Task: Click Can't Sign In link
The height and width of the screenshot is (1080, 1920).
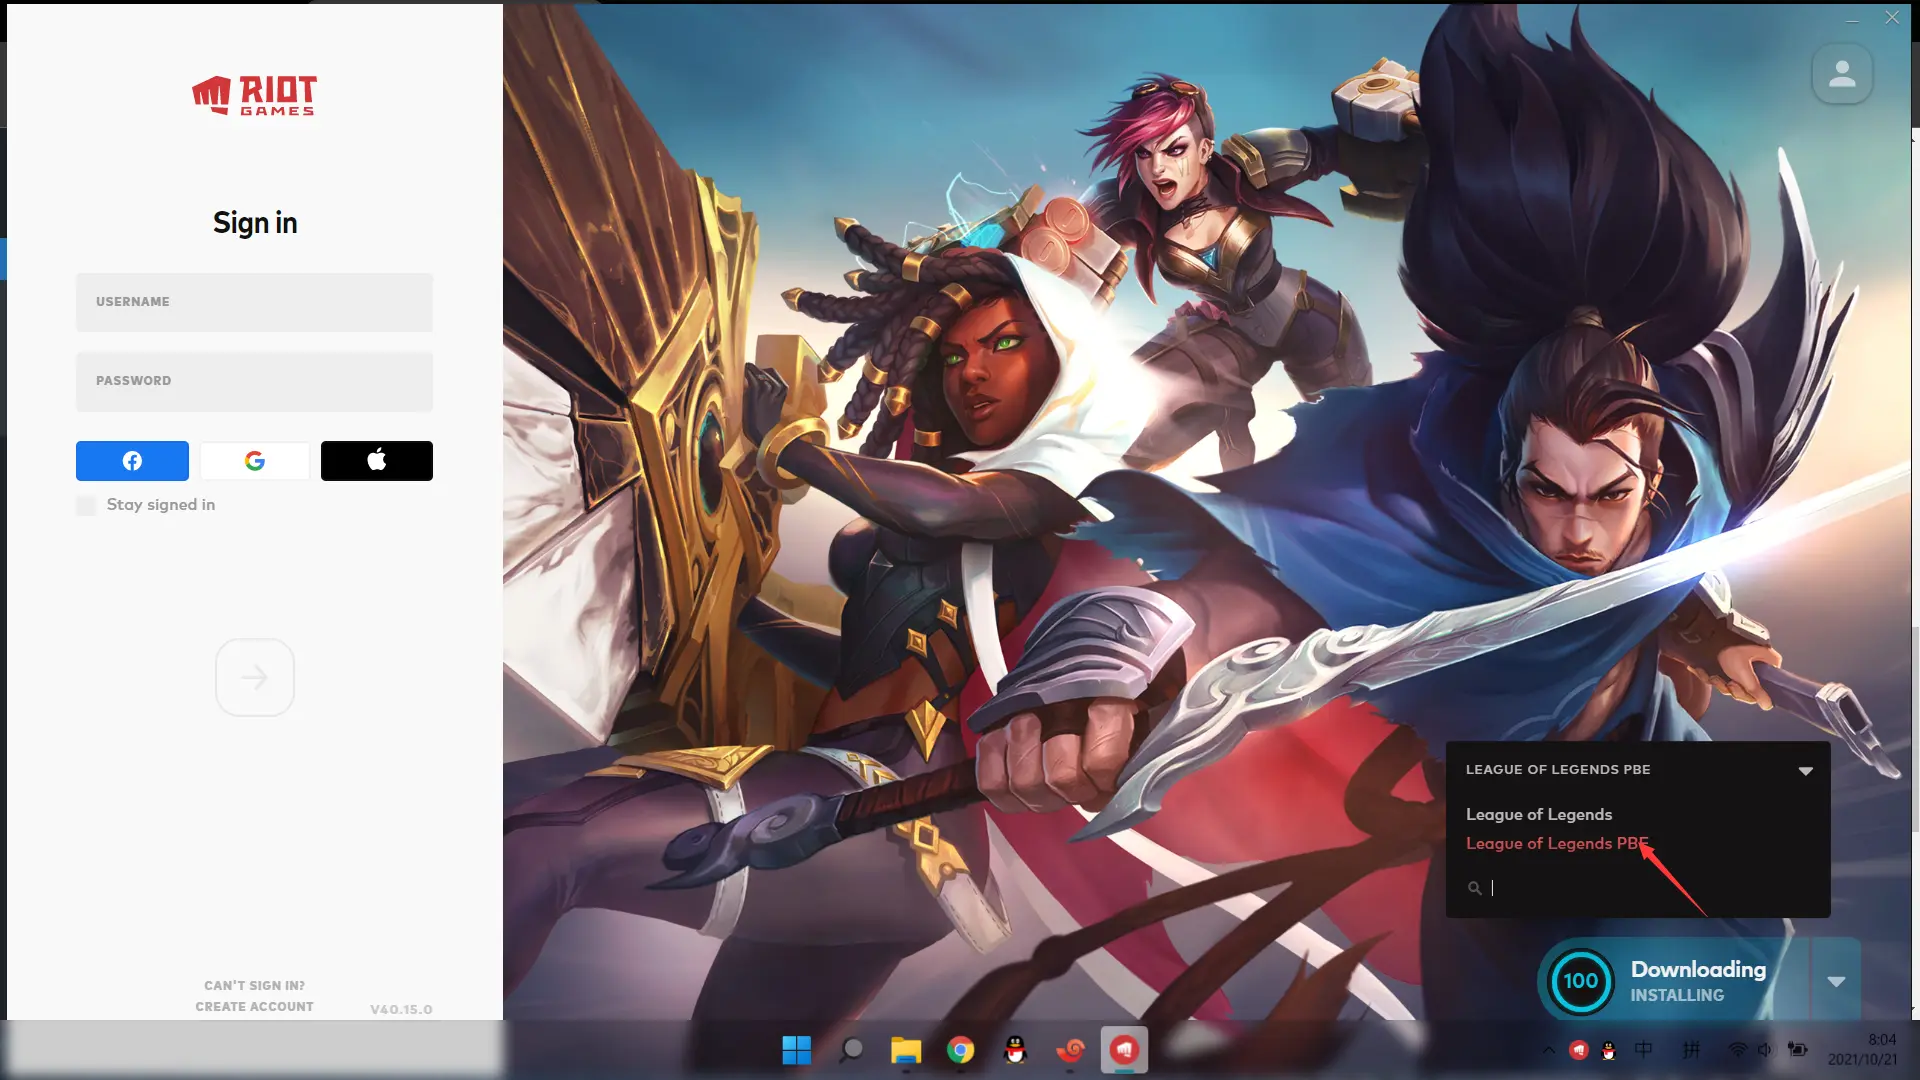Action: [254, 986]
